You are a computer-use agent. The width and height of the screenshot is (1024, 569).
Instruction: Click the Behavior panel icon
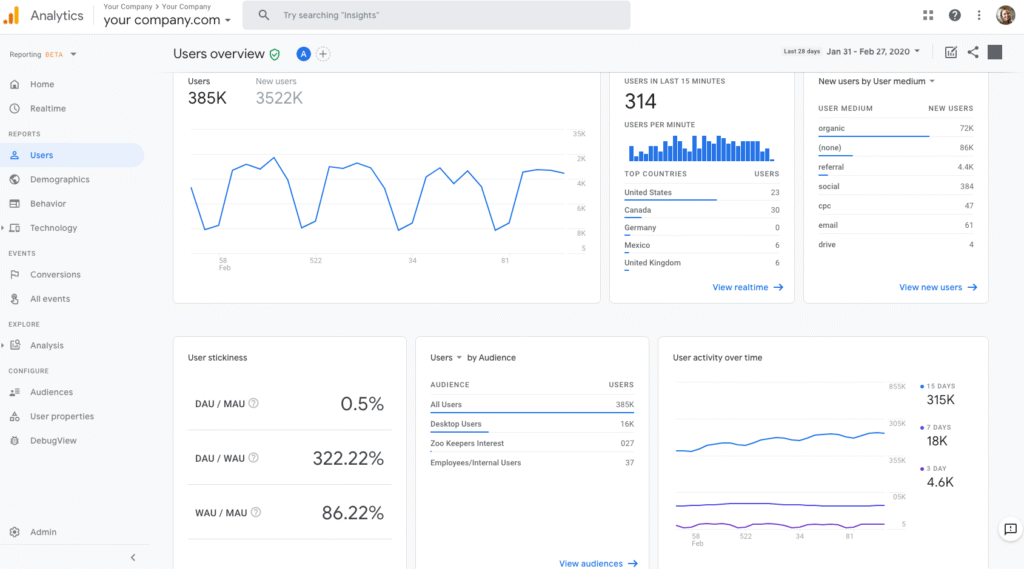[x=15, y=203]
